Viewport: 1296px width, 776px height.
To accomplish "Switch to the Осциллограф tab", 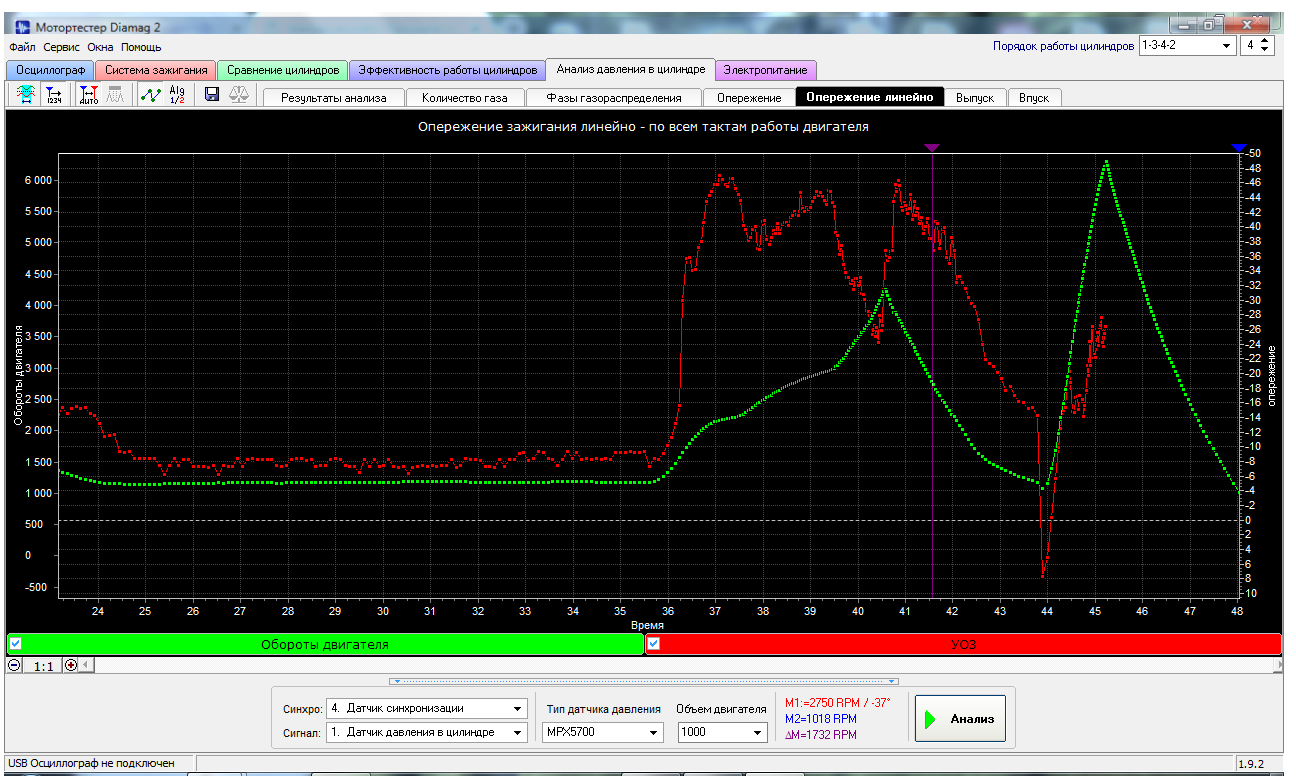I will pyautogui.click(x=50, y=70).
